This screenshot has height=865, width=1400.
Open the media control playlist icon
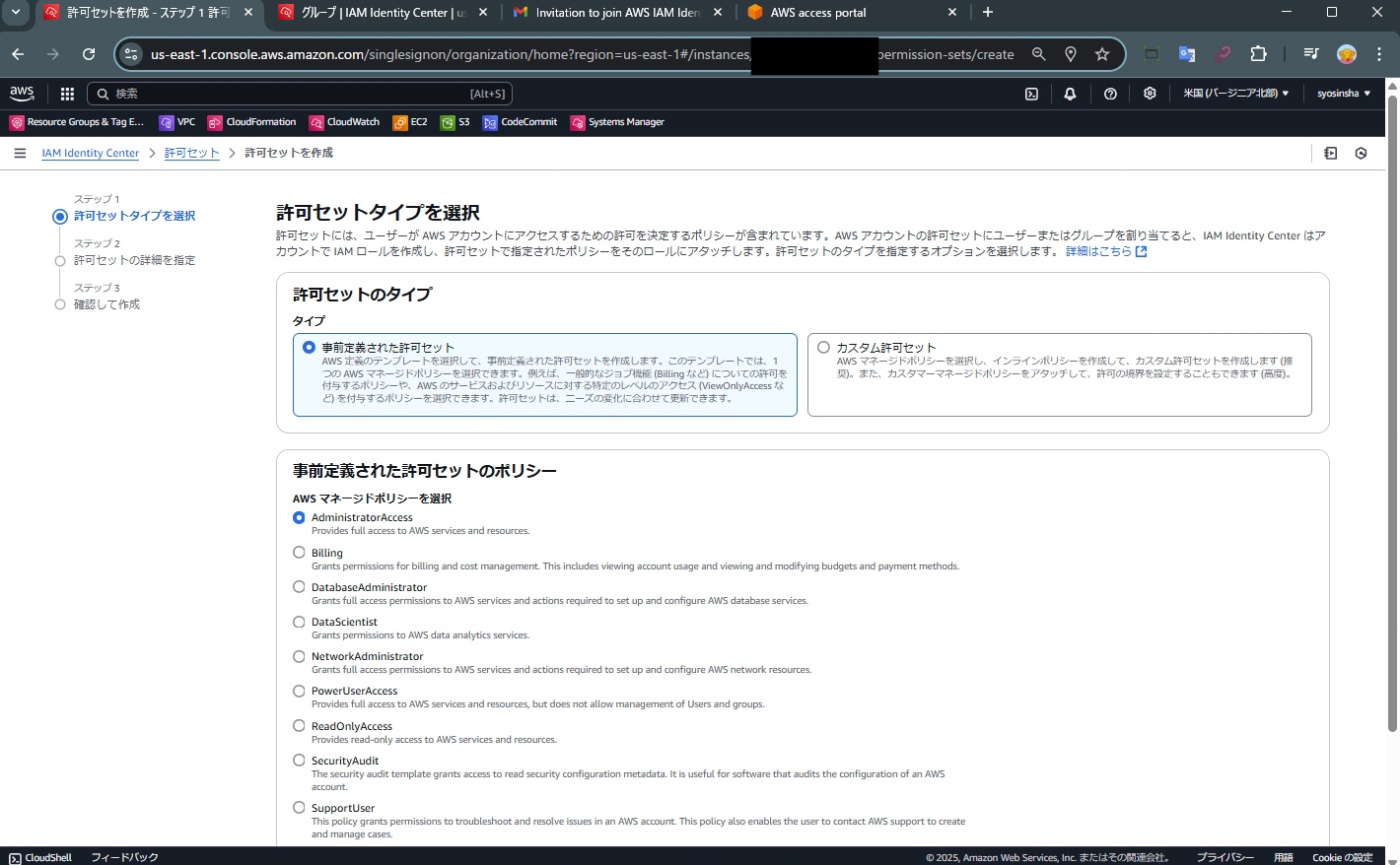[x=1311, y=54]
